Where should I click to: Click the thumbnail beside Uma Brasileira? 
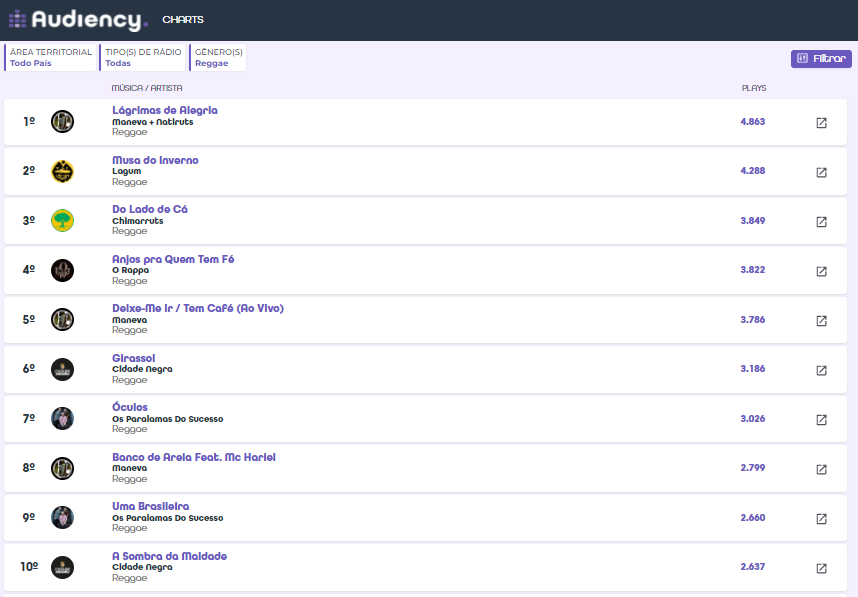point(62,518)
